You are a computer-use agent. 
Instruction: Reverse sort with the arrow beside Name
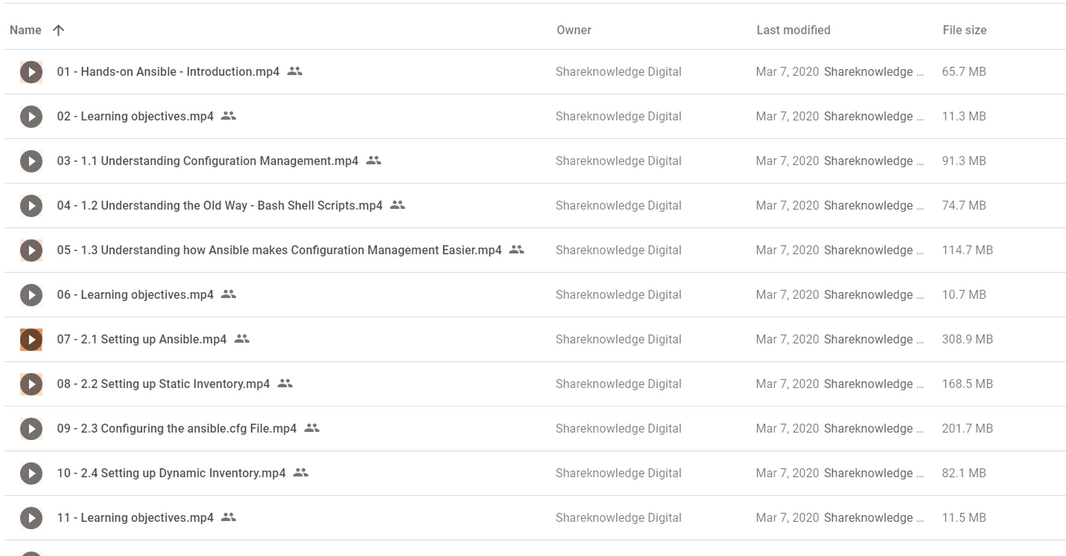(58, 30)
